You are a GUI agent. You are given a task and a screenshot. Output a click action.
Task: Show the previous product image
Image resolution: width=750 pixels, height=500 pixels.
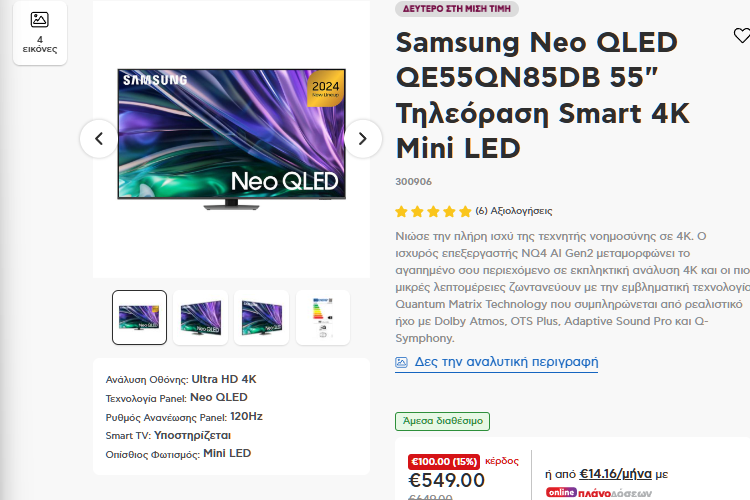point(99,139)
